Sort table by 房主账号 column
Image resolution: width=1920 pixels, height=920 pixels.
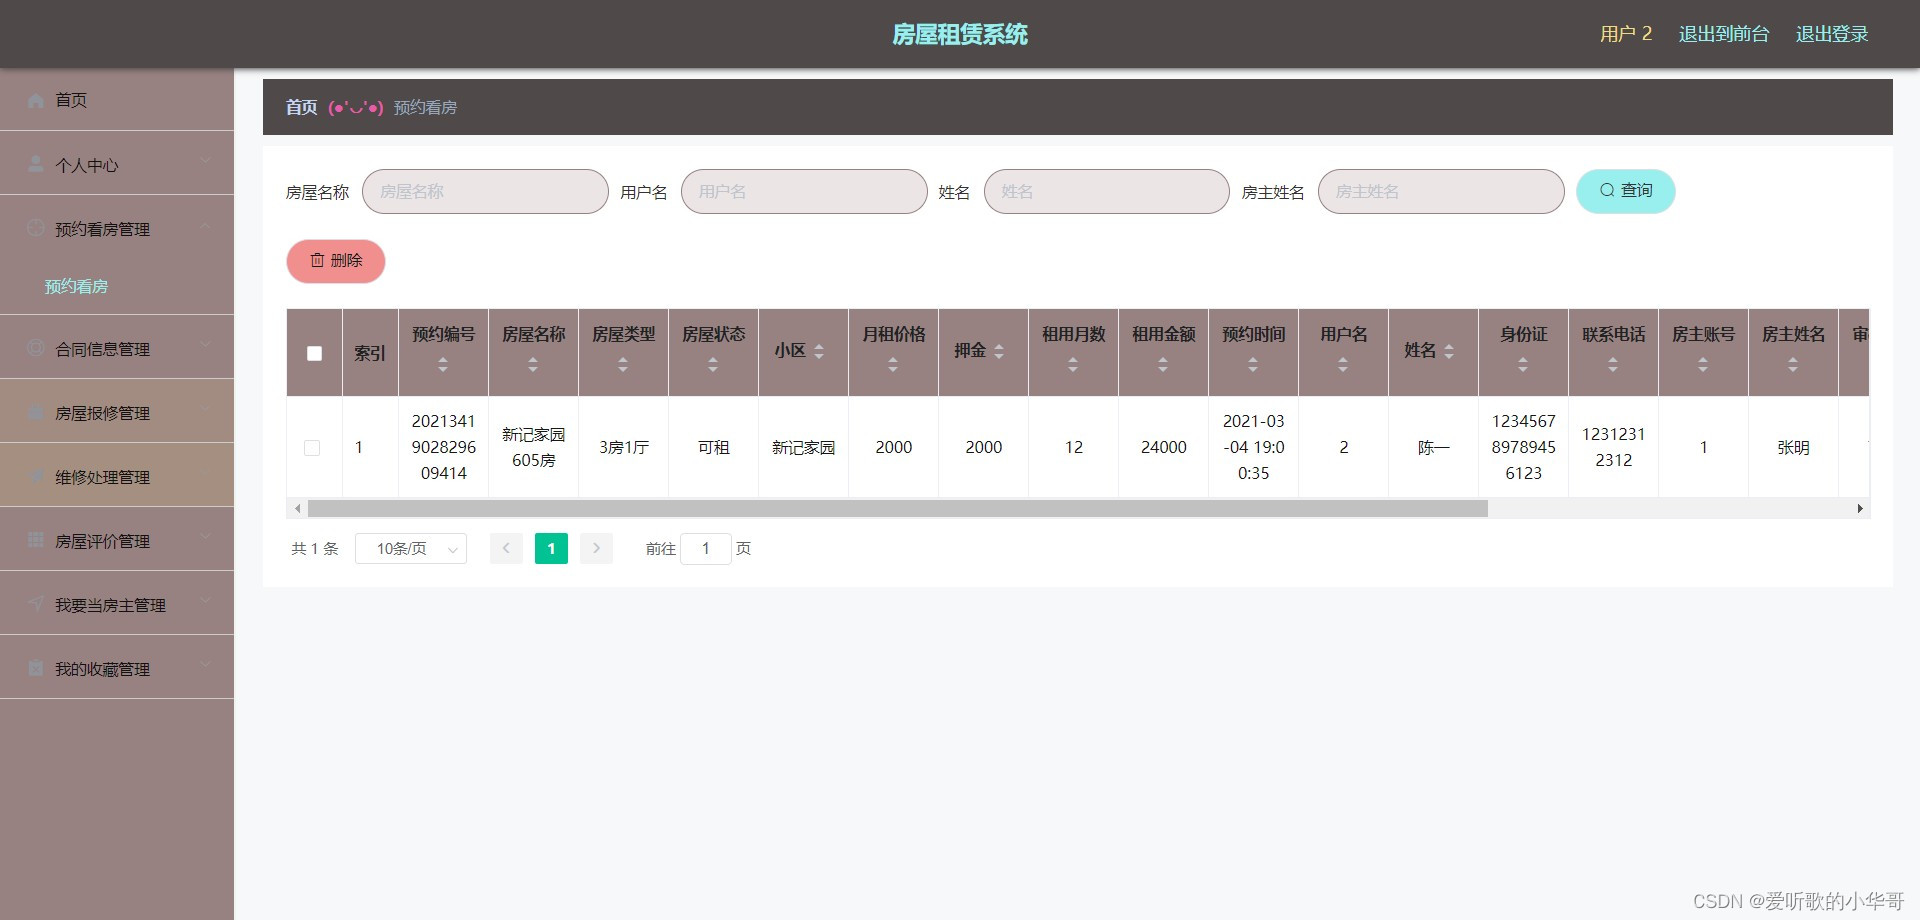tap(1703, 365)
